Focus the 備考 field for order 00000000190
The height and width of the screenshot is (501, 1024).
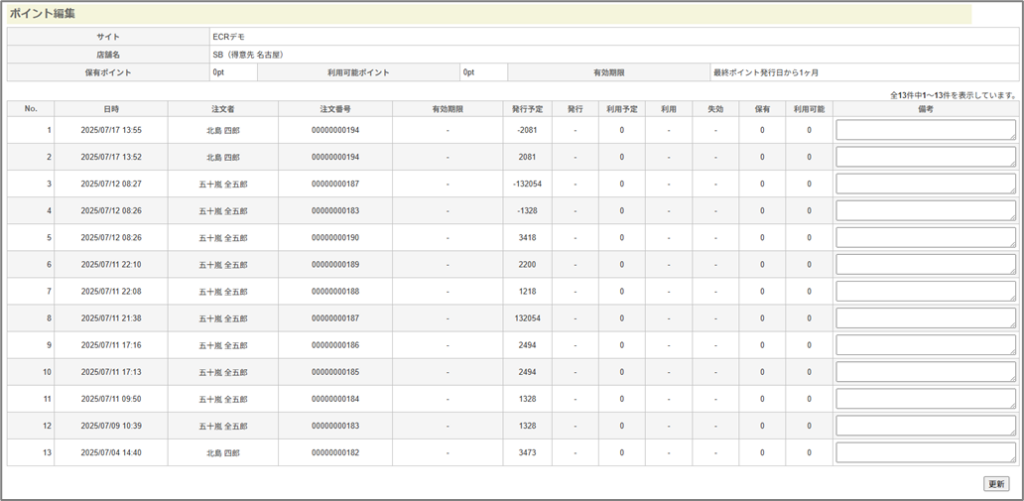pos(925,238)
